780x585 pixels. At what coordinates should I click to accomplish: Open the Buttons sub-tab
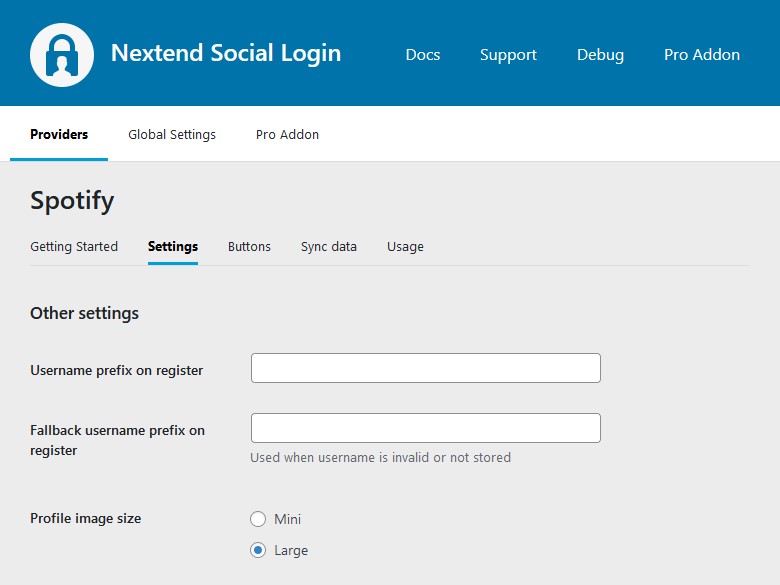[249, 247]
